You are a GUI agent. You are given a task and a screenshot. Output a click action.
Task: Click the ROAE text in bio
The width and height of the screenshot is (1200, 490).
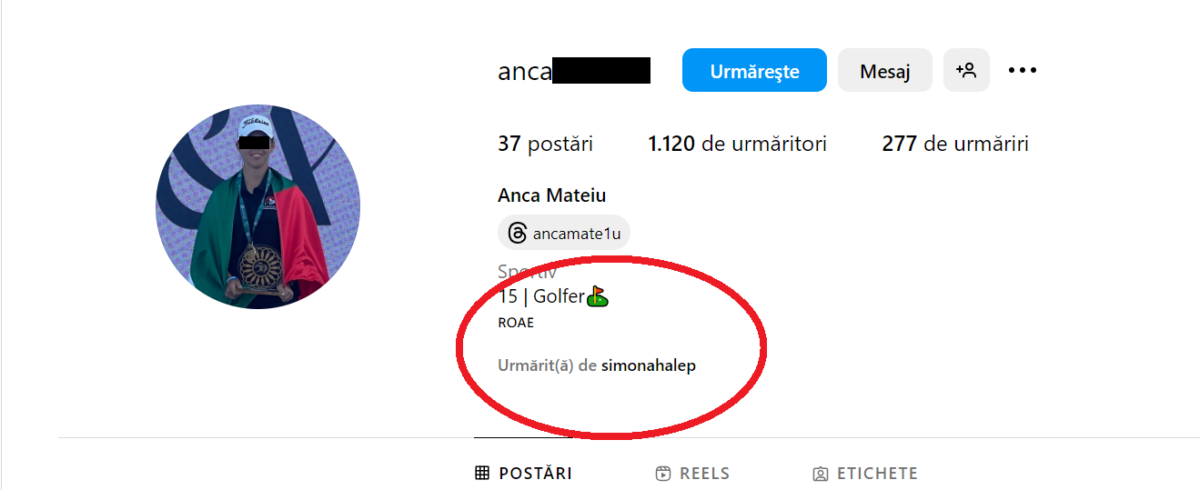[x=516, y=323]
